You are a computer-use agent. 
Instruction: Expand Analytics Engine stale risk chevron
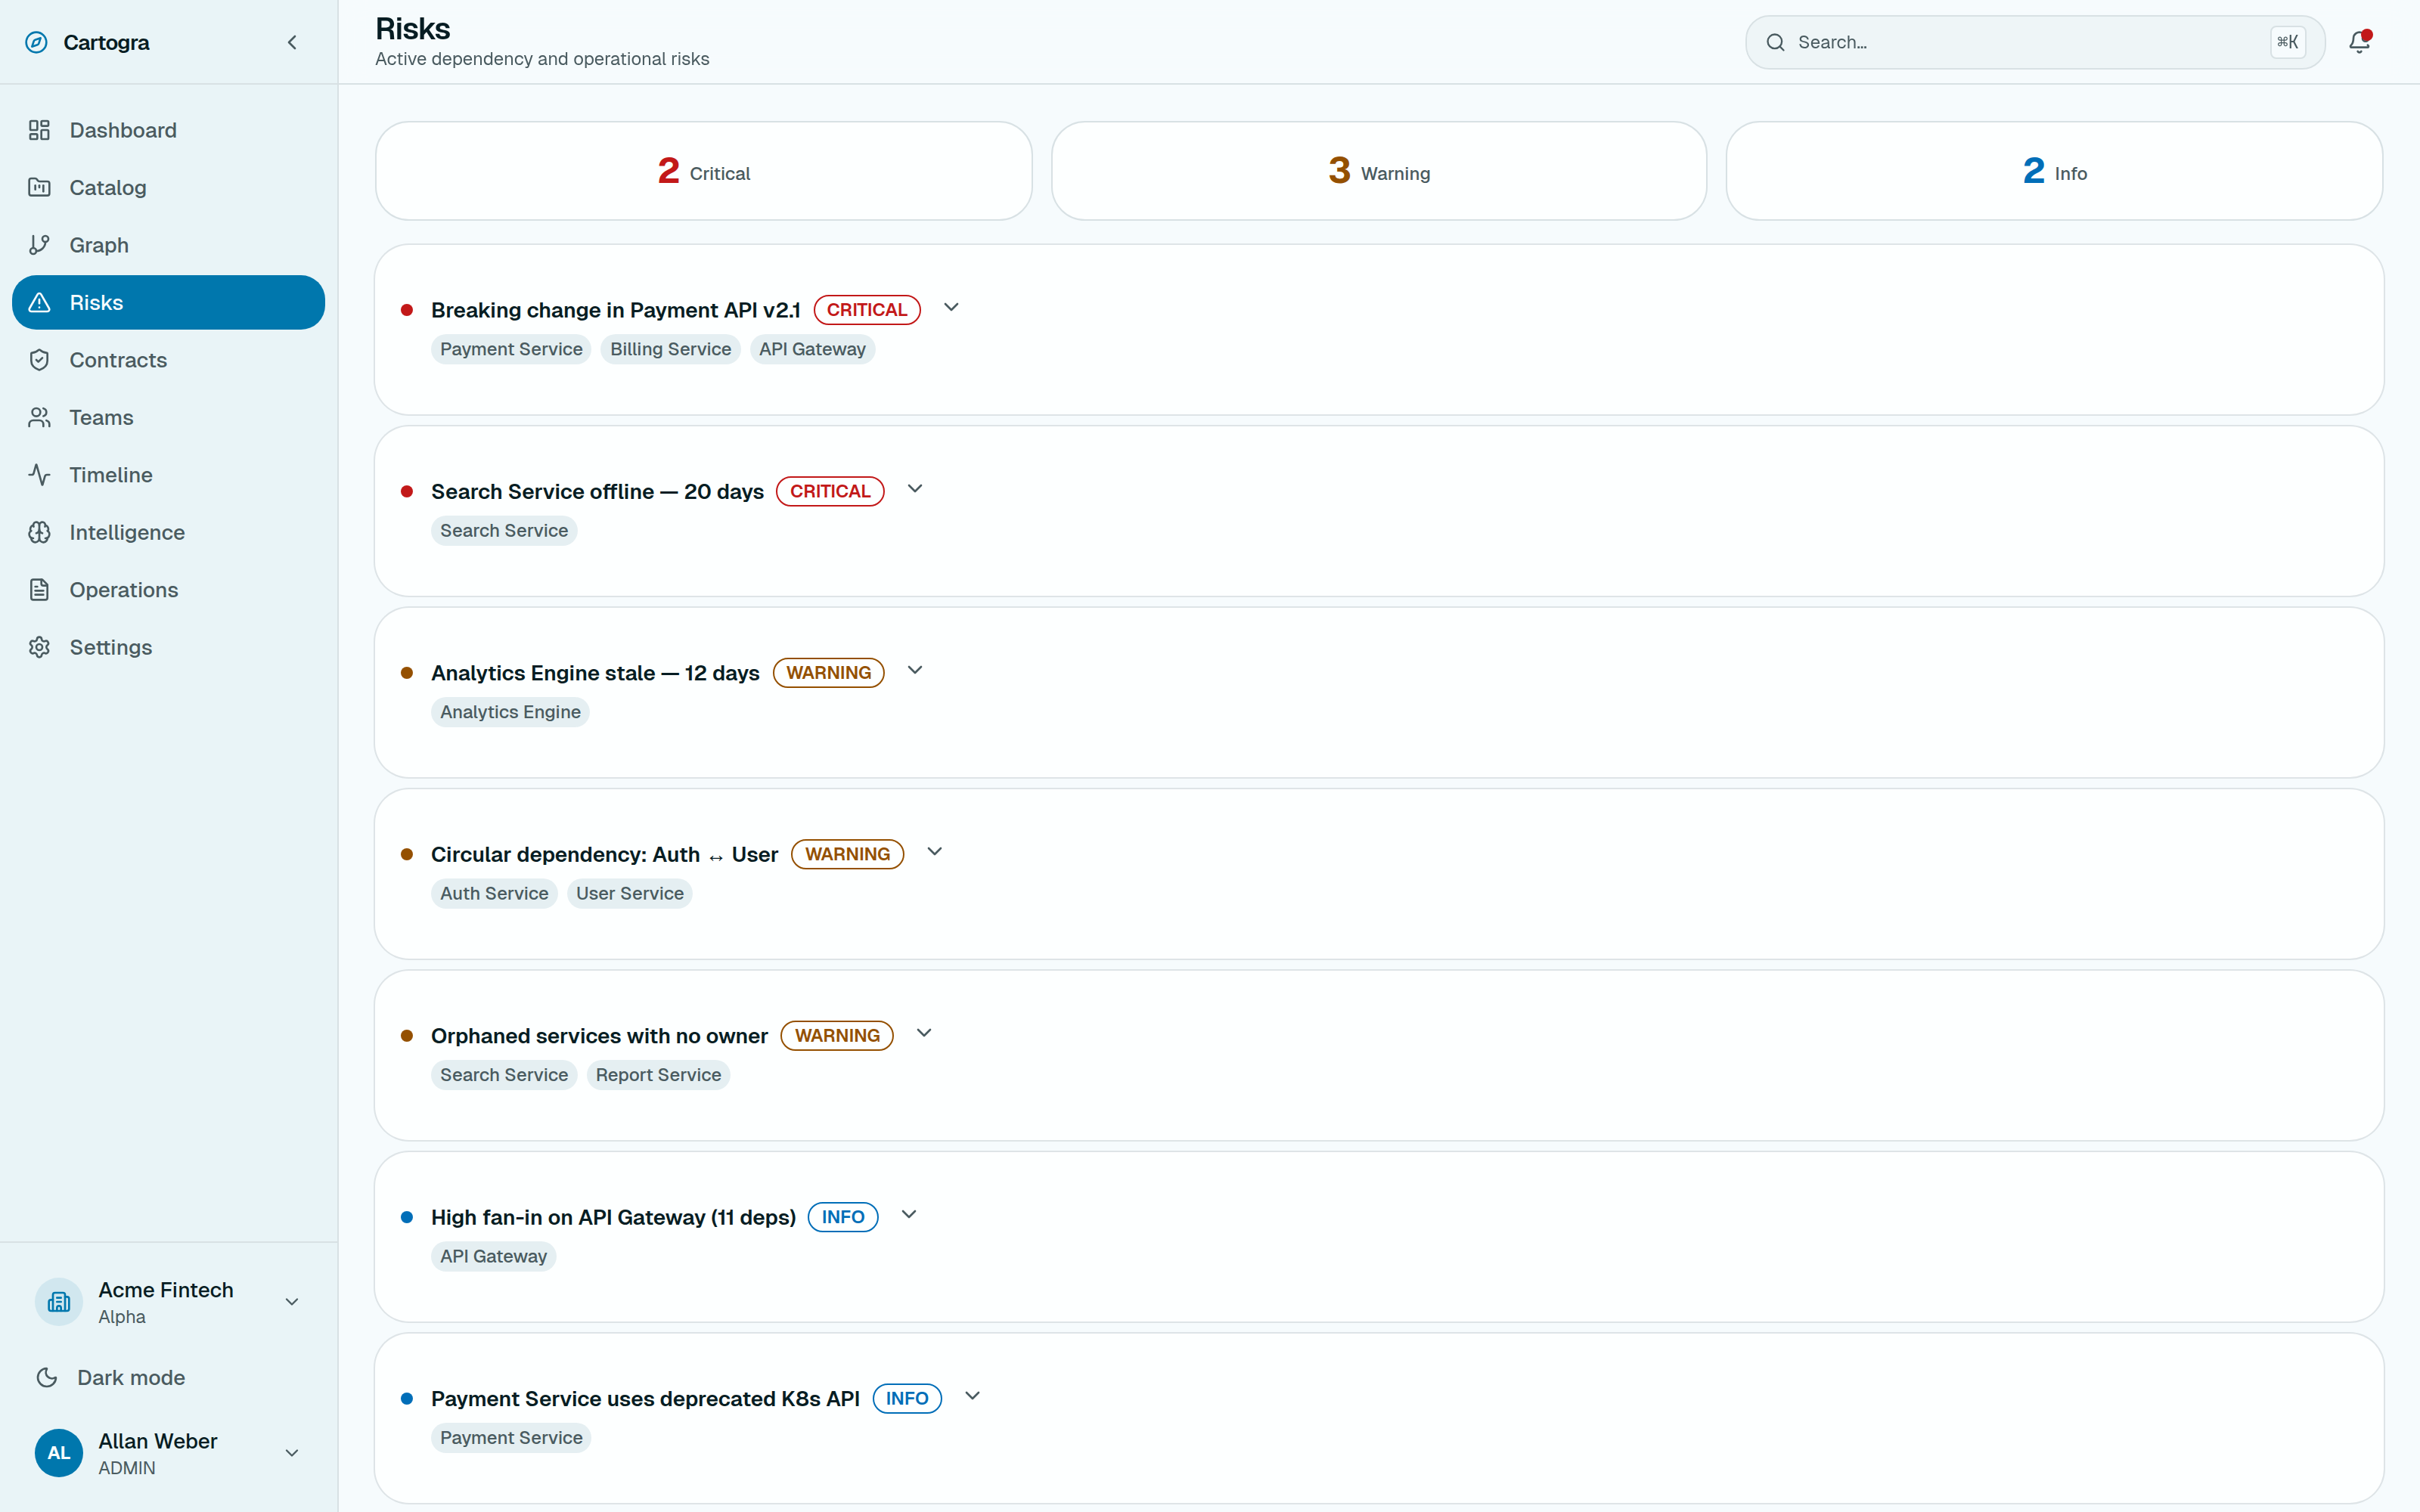coord(914,671)
